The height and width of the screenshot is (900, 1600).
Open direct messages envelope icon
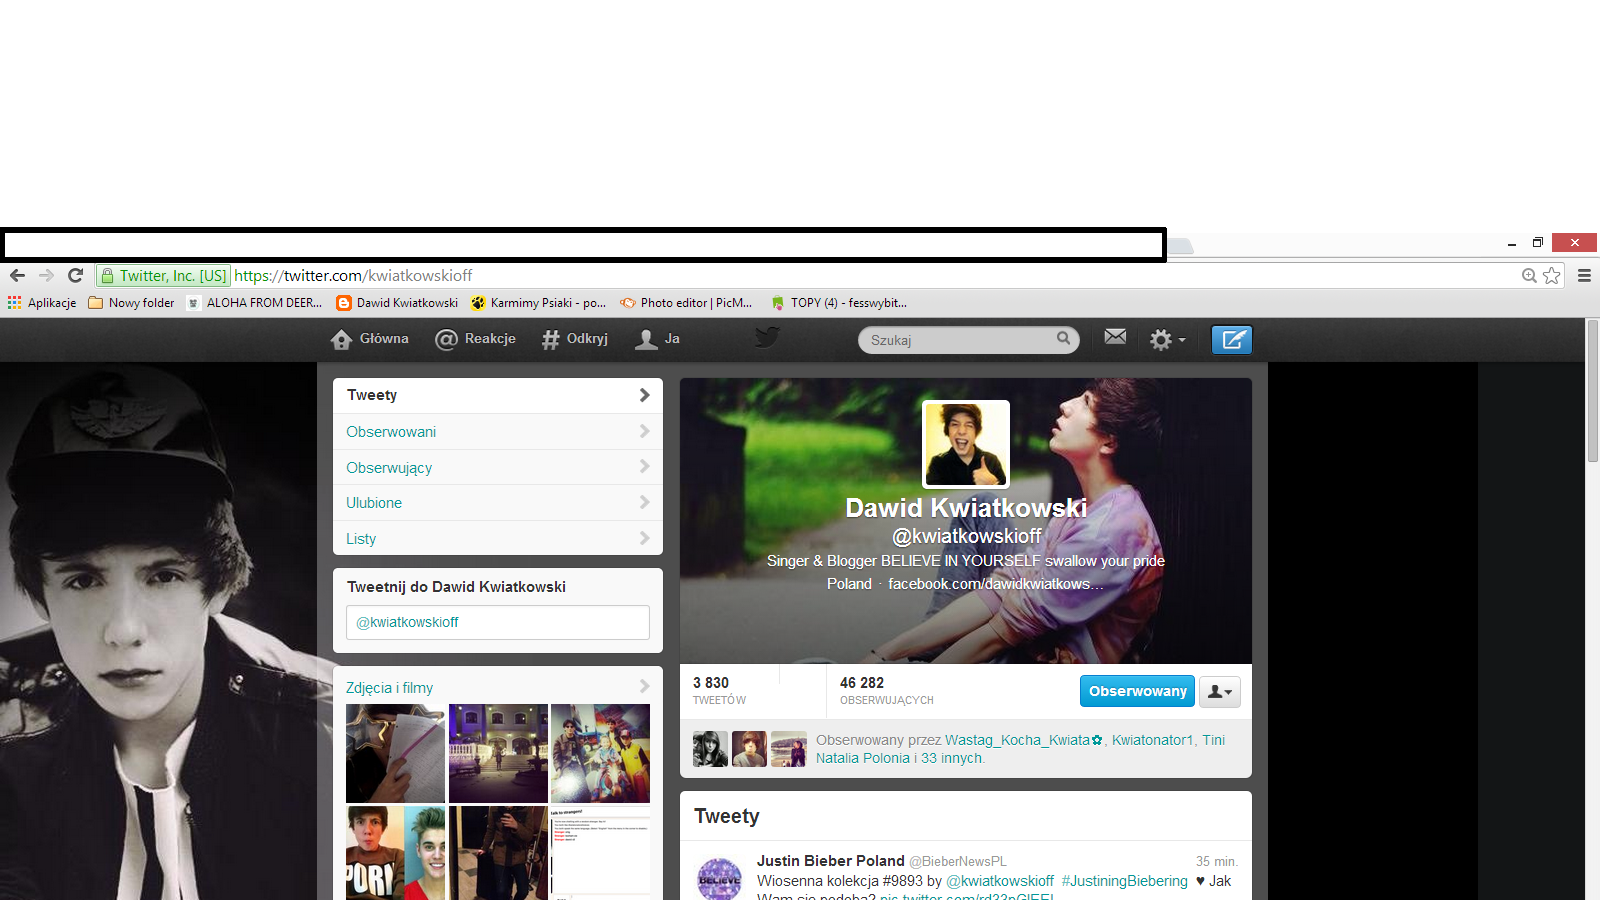pos(1115,338)
